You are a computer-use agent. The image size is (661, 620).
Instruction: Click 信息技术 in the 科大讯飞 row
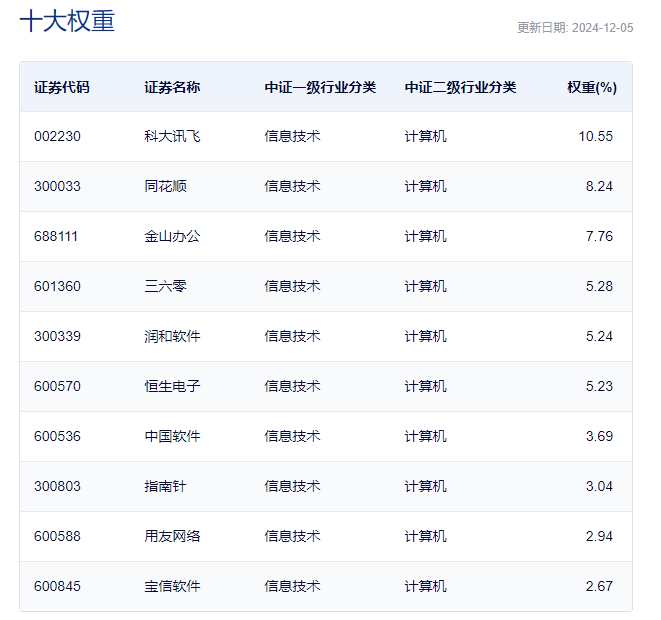293,137
